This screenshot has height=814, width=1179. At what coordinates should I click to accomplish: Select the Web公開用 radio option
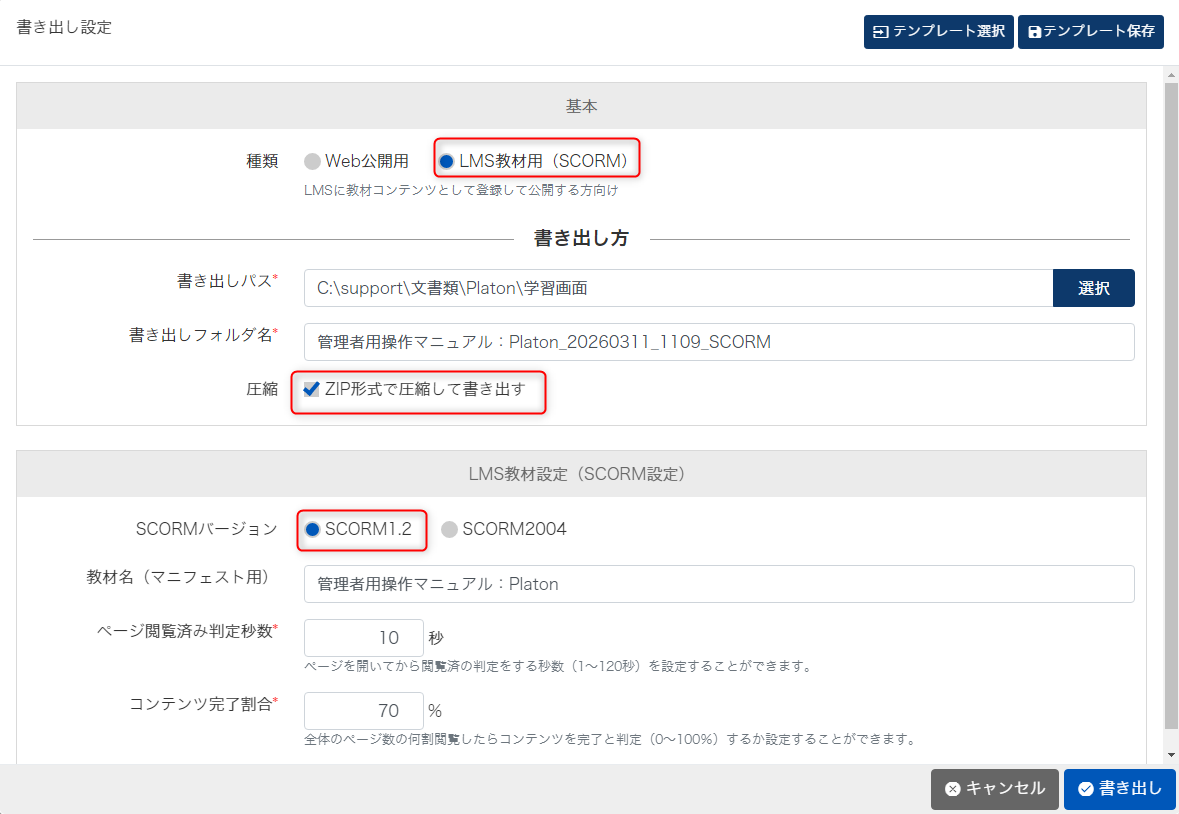point(312,161)
